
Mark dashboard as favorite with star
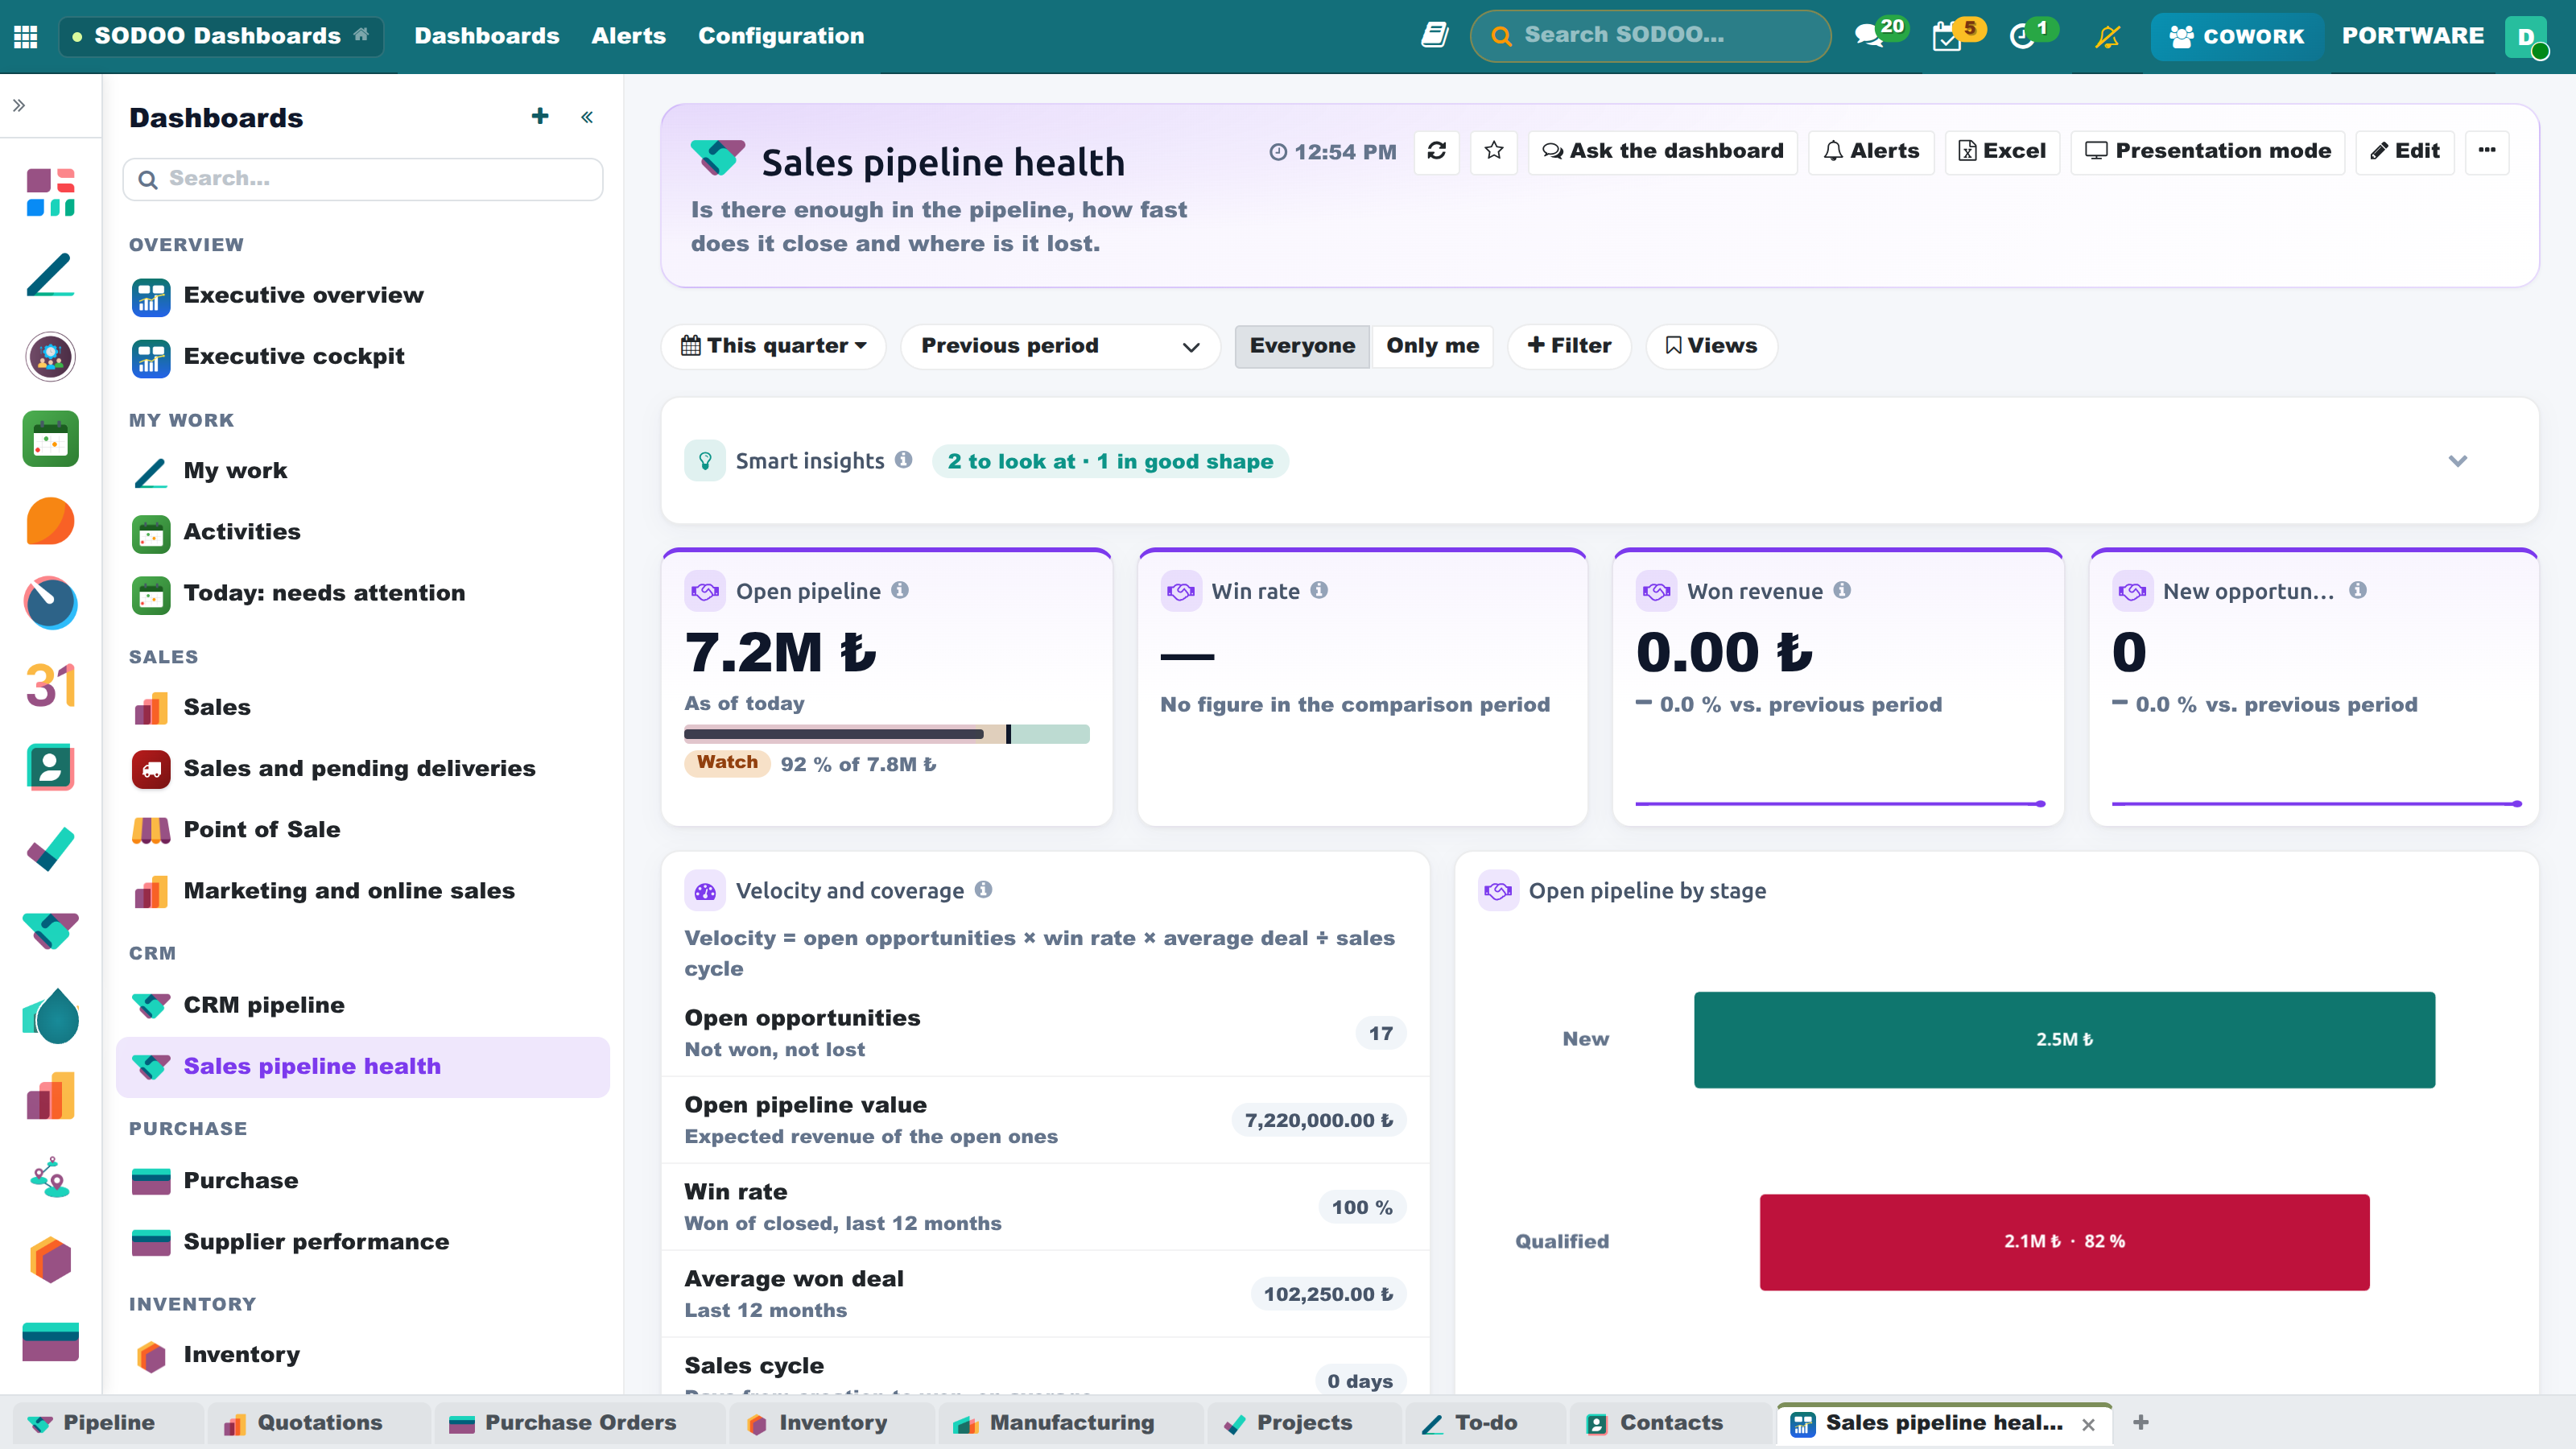click(x=1494, y=151)
